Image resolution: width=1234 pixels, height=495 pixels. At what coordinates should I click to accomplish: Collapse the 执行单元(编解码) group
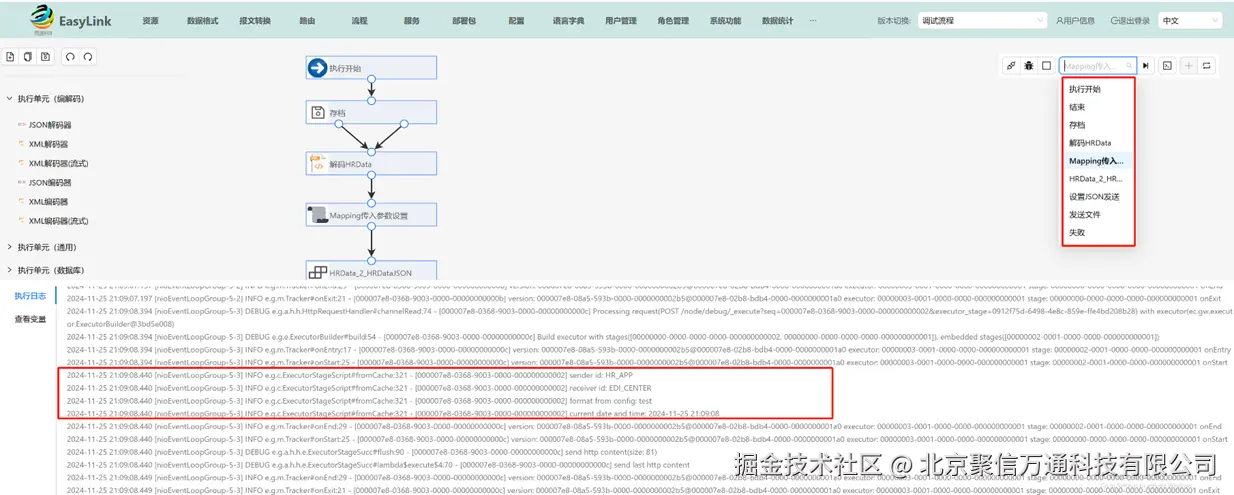coord(45,99)
